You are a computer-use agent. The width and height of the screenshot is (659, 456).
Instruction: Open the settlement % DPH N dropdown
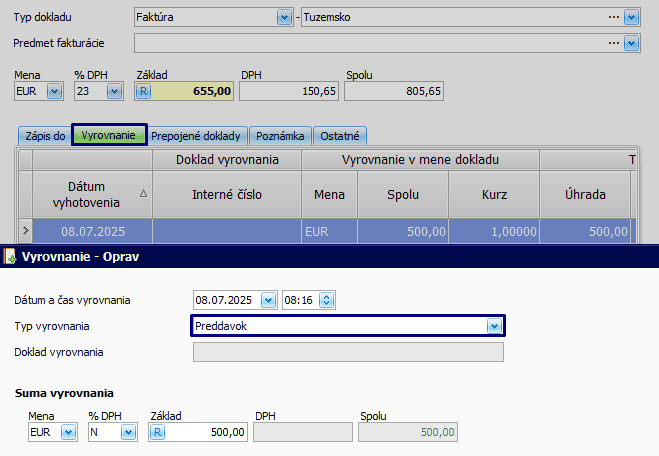[128, 432]
